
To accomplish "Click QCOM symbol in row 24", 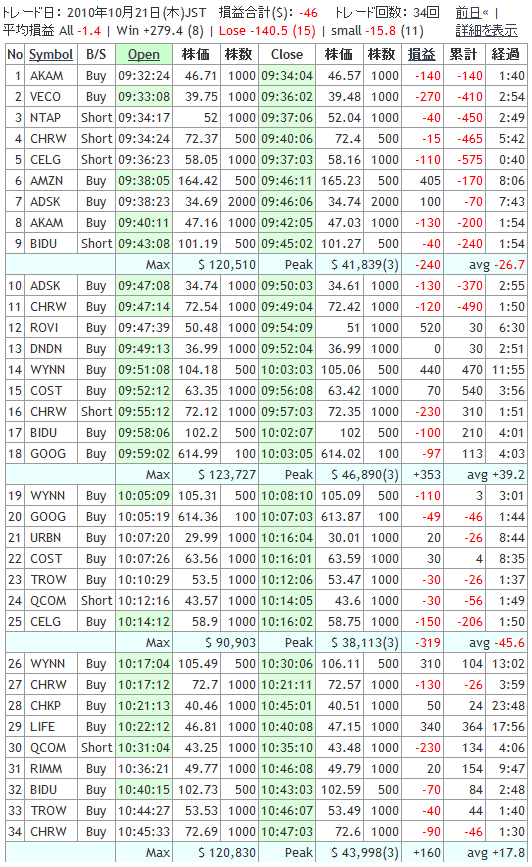I will 48,601.
